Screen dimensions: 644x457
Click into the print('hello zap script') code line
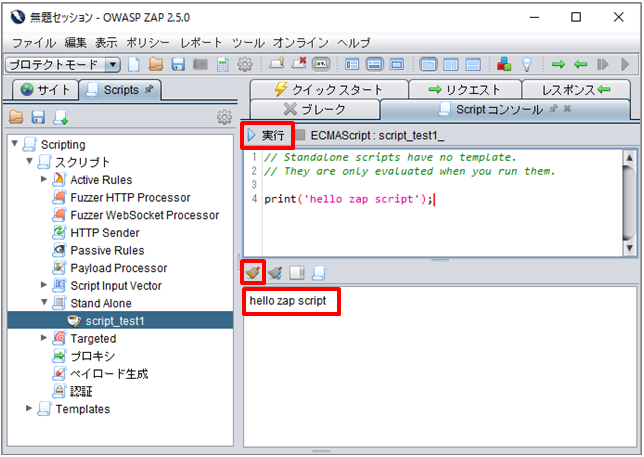(348, 199)
